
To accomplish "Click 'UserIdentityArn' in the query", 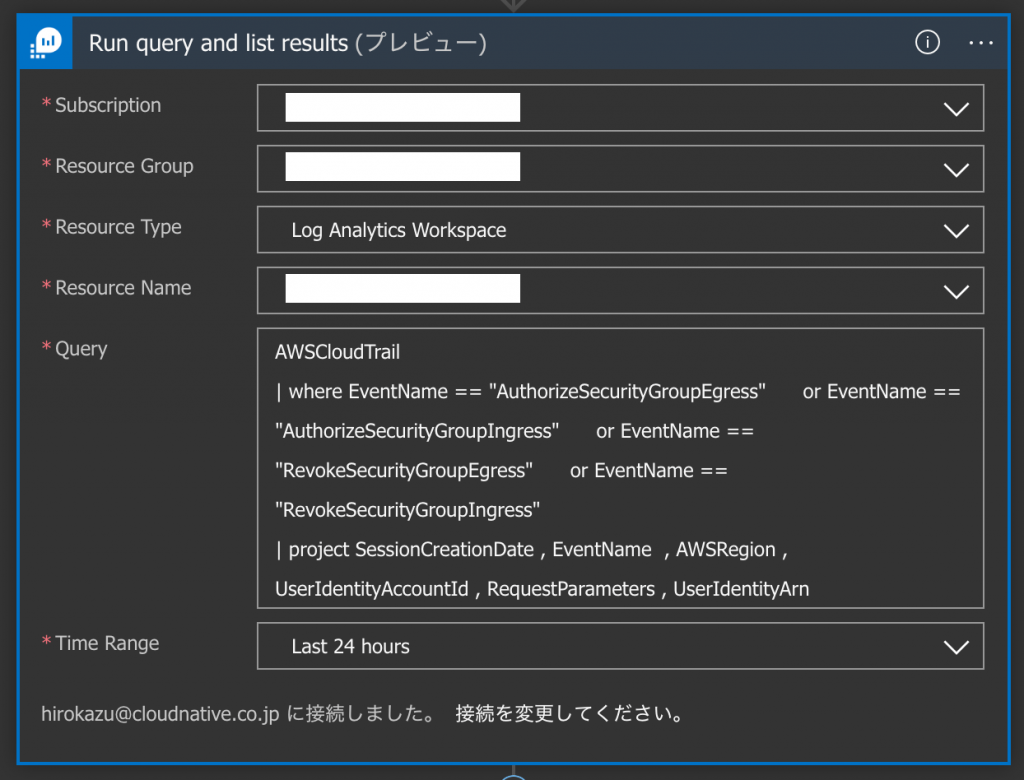I will 741,589.
